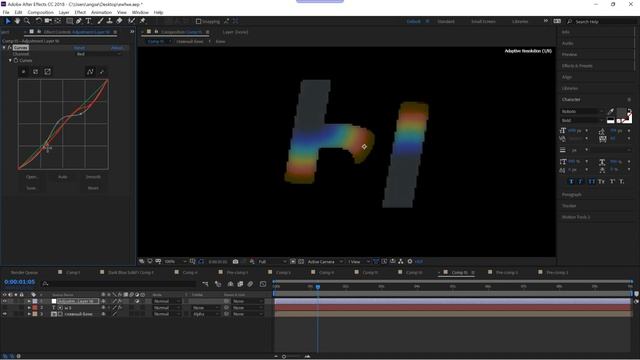Select the Rectangle shape tool
The height and width of the screenshot is (360, 640).
(x=70, y=21)
